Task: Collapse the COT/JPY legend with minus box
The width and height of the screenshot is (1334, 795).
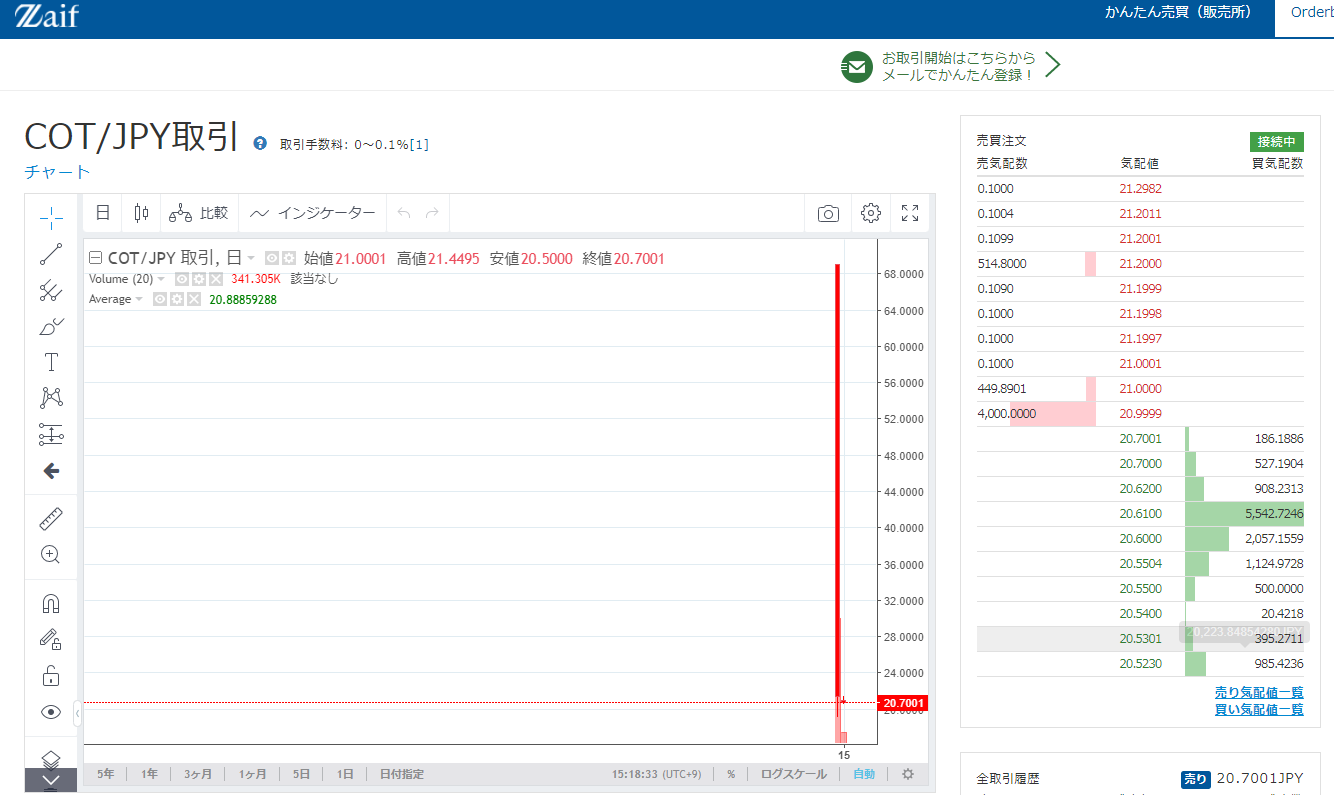Action: 96,258
